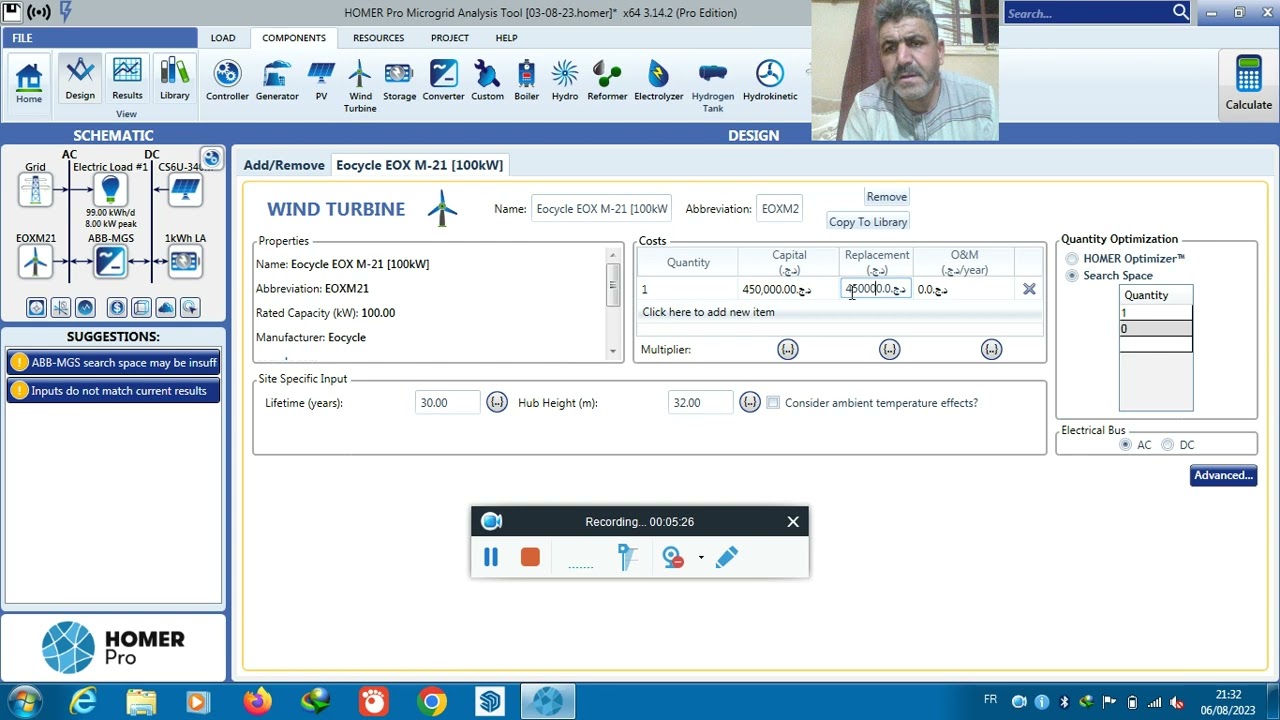This screenshot has height=720, width=1280.
Task: Open the ABB-MGS converter in the schematic
Action: pyautogui.click(x=110, y=262)
